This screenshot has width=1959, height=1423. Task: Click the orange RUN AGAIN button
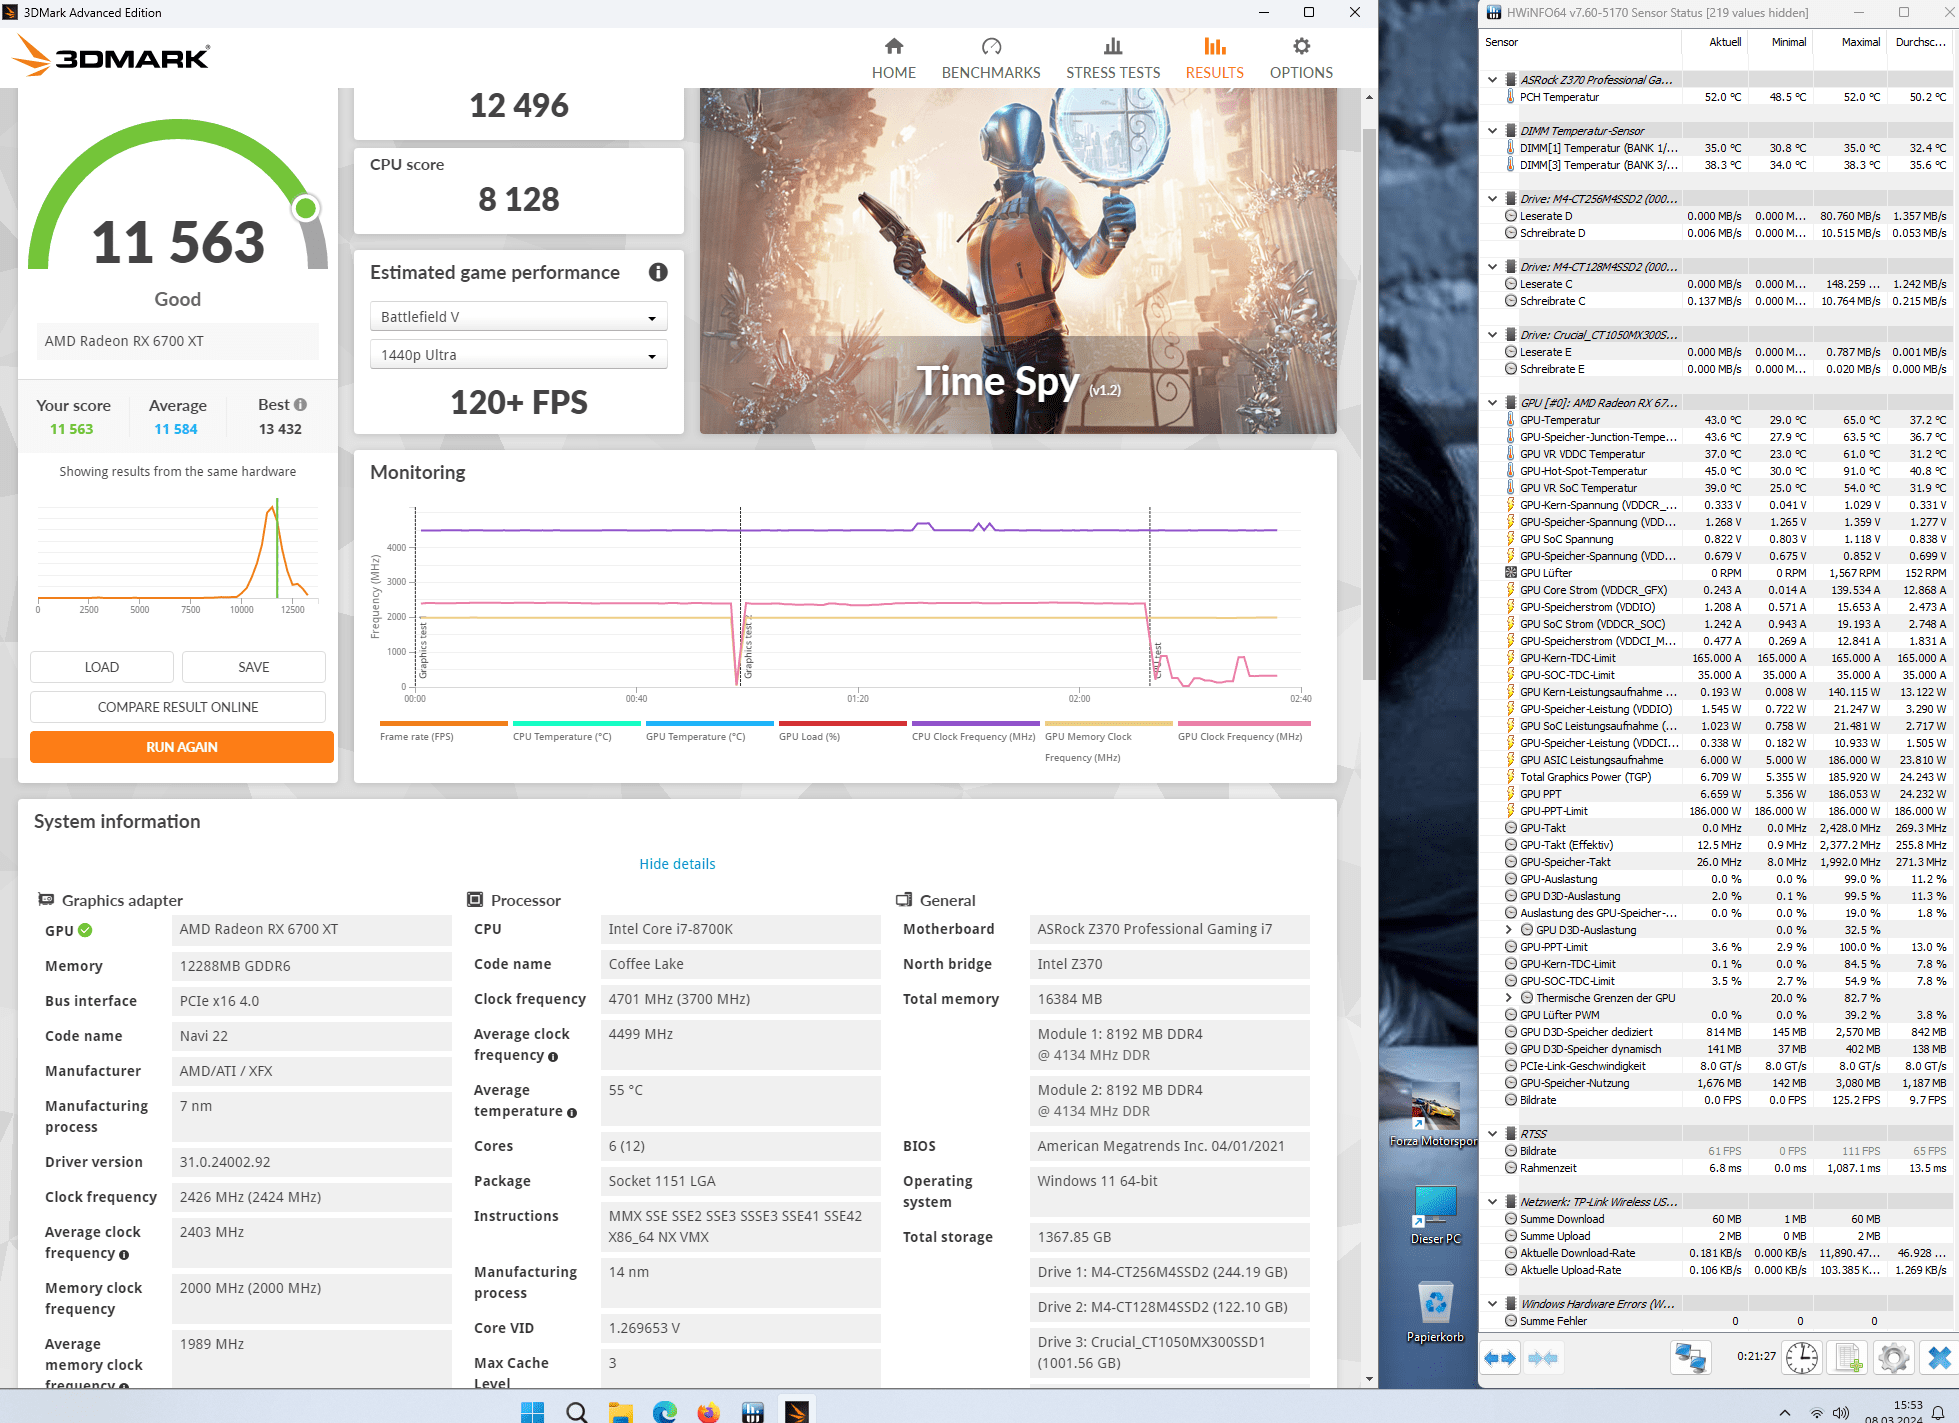[x=181, y=747]
